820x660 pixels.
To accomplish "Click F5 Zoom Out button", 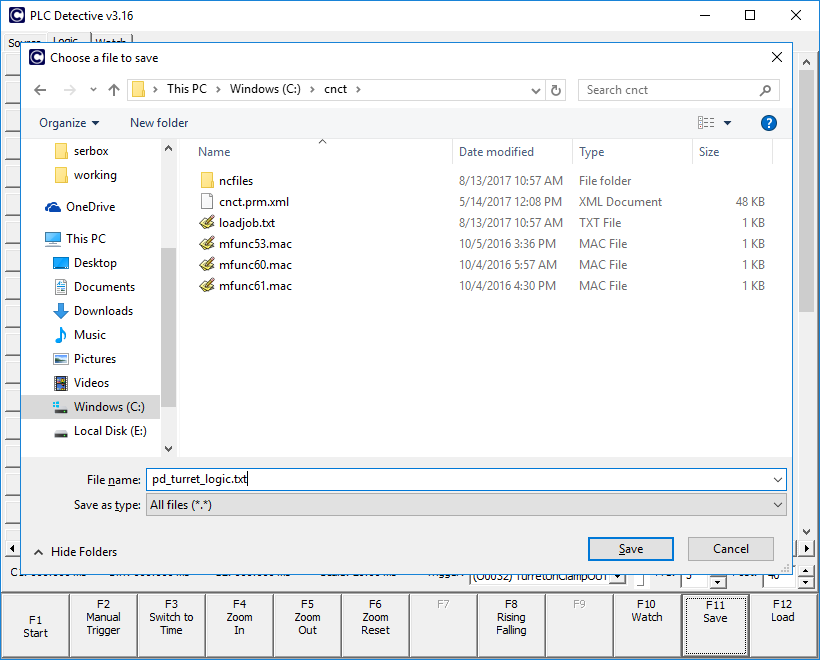I will (x=308, y=625).
